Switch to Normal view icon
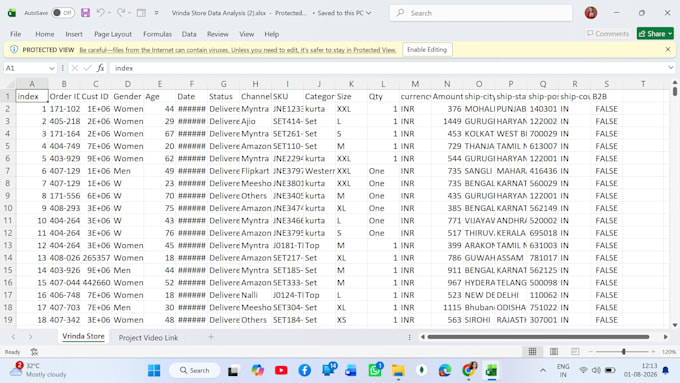The width and height of the screenshot is (680, 383). click(x=532, y=351)
